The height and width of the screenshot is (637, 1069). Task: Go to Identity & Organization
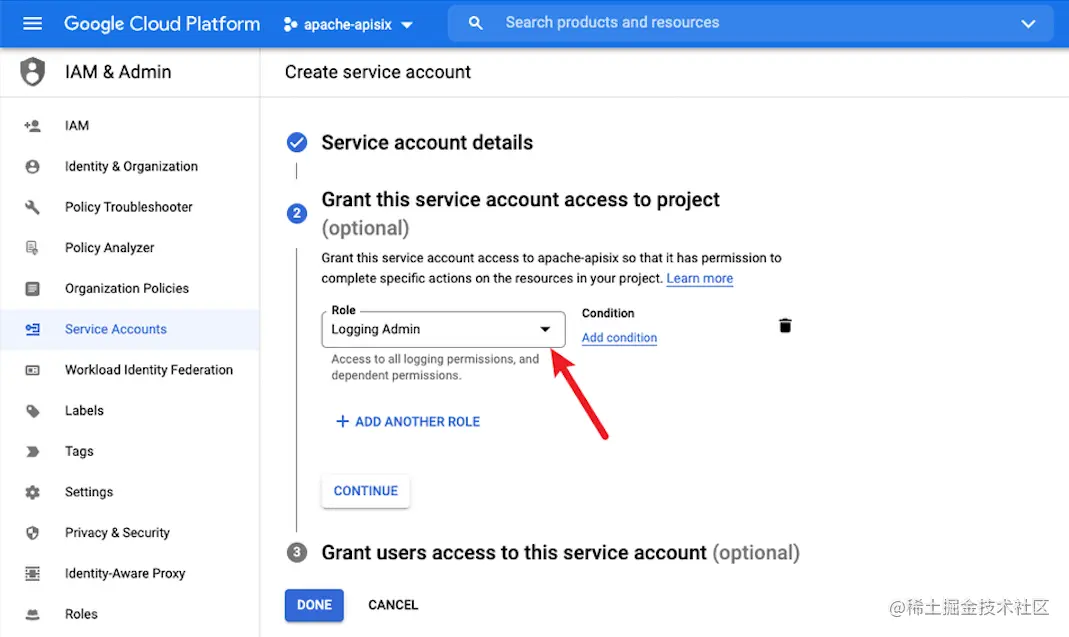pos(130,166)
